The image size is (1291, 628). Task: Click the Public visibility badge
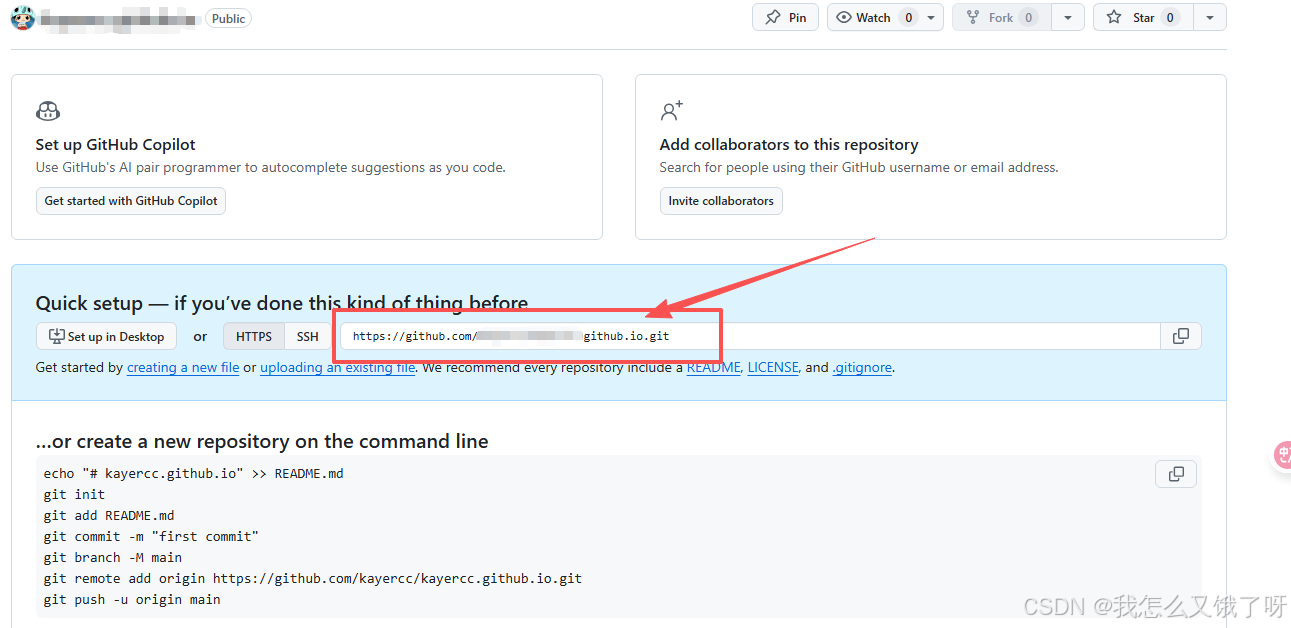coord(228,18)
